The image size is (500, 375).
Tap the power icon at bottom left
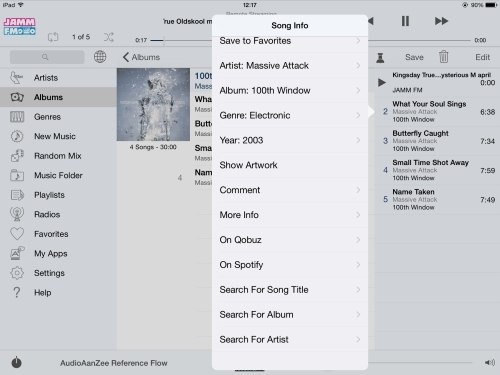16,362
